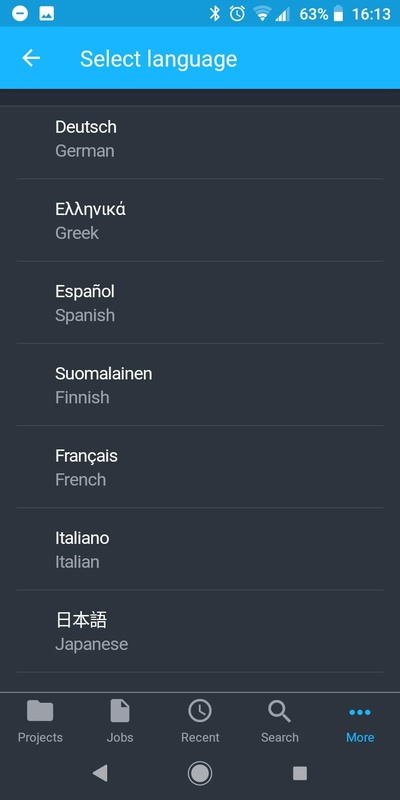Tap the Android home circle button
Viewport: 400px width, 800px height.
point(199,773)
